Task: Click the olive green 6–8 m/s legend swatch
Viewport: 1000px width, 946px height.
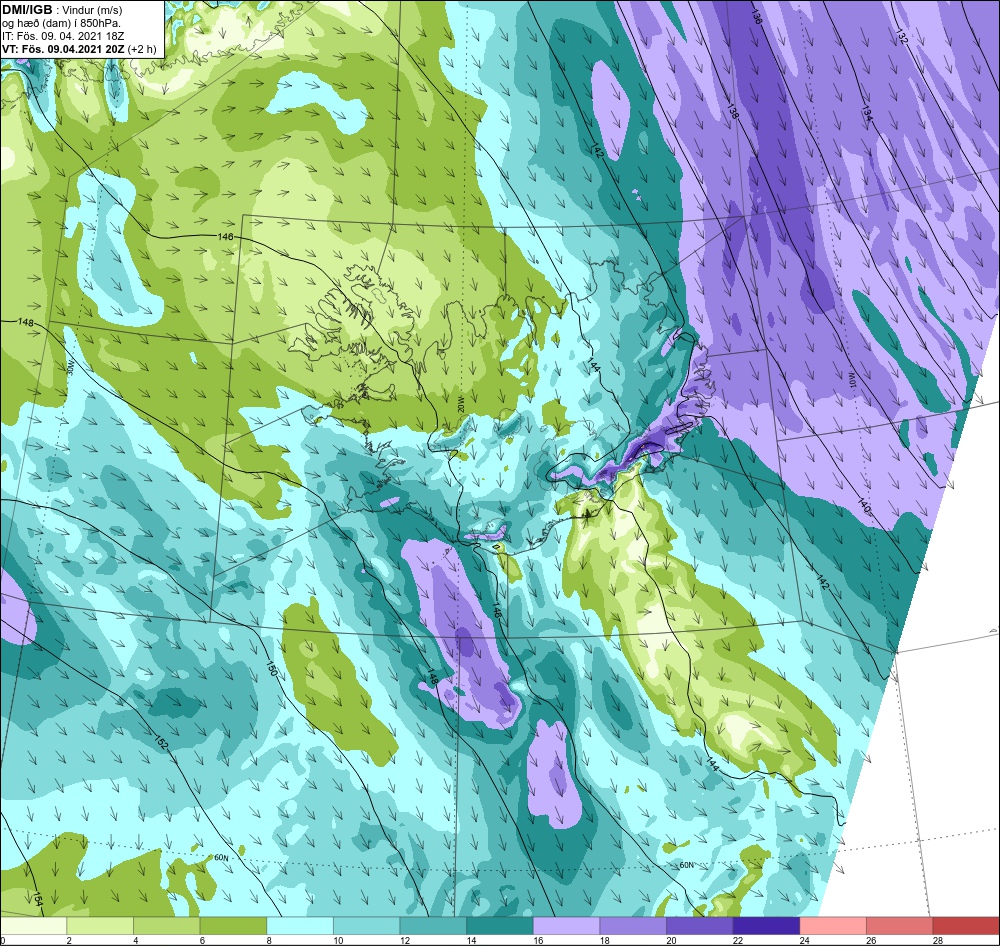Action: tap(233, 926)
